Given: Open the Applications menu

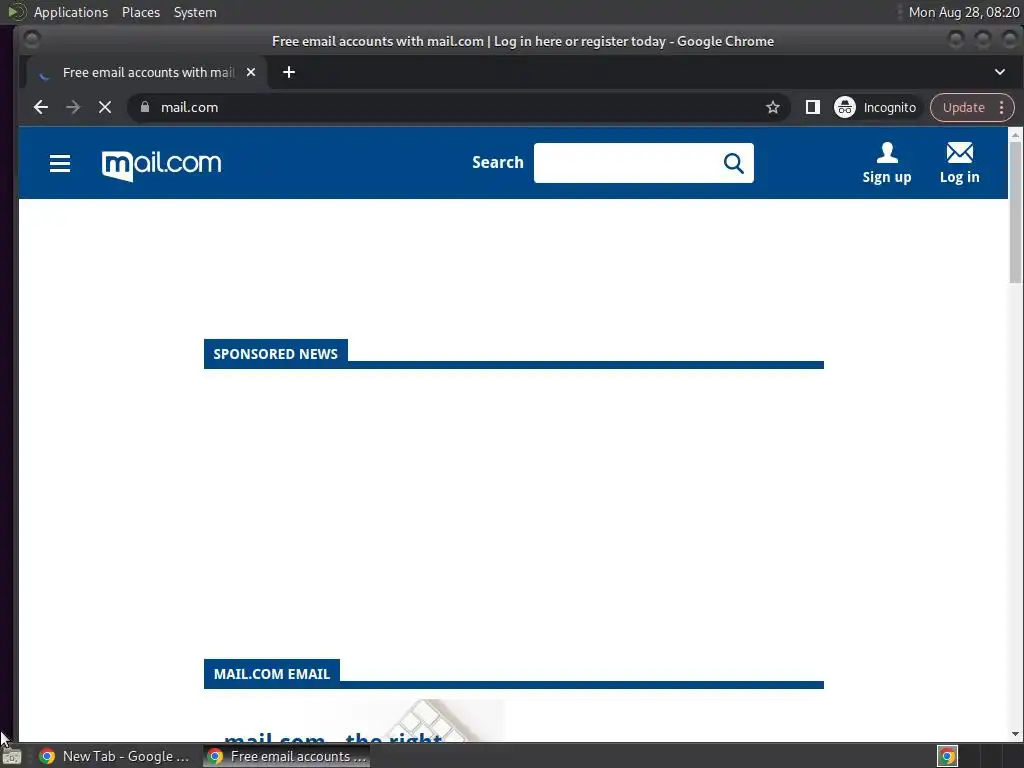Looking at the screenshot, I should point(71,12).
